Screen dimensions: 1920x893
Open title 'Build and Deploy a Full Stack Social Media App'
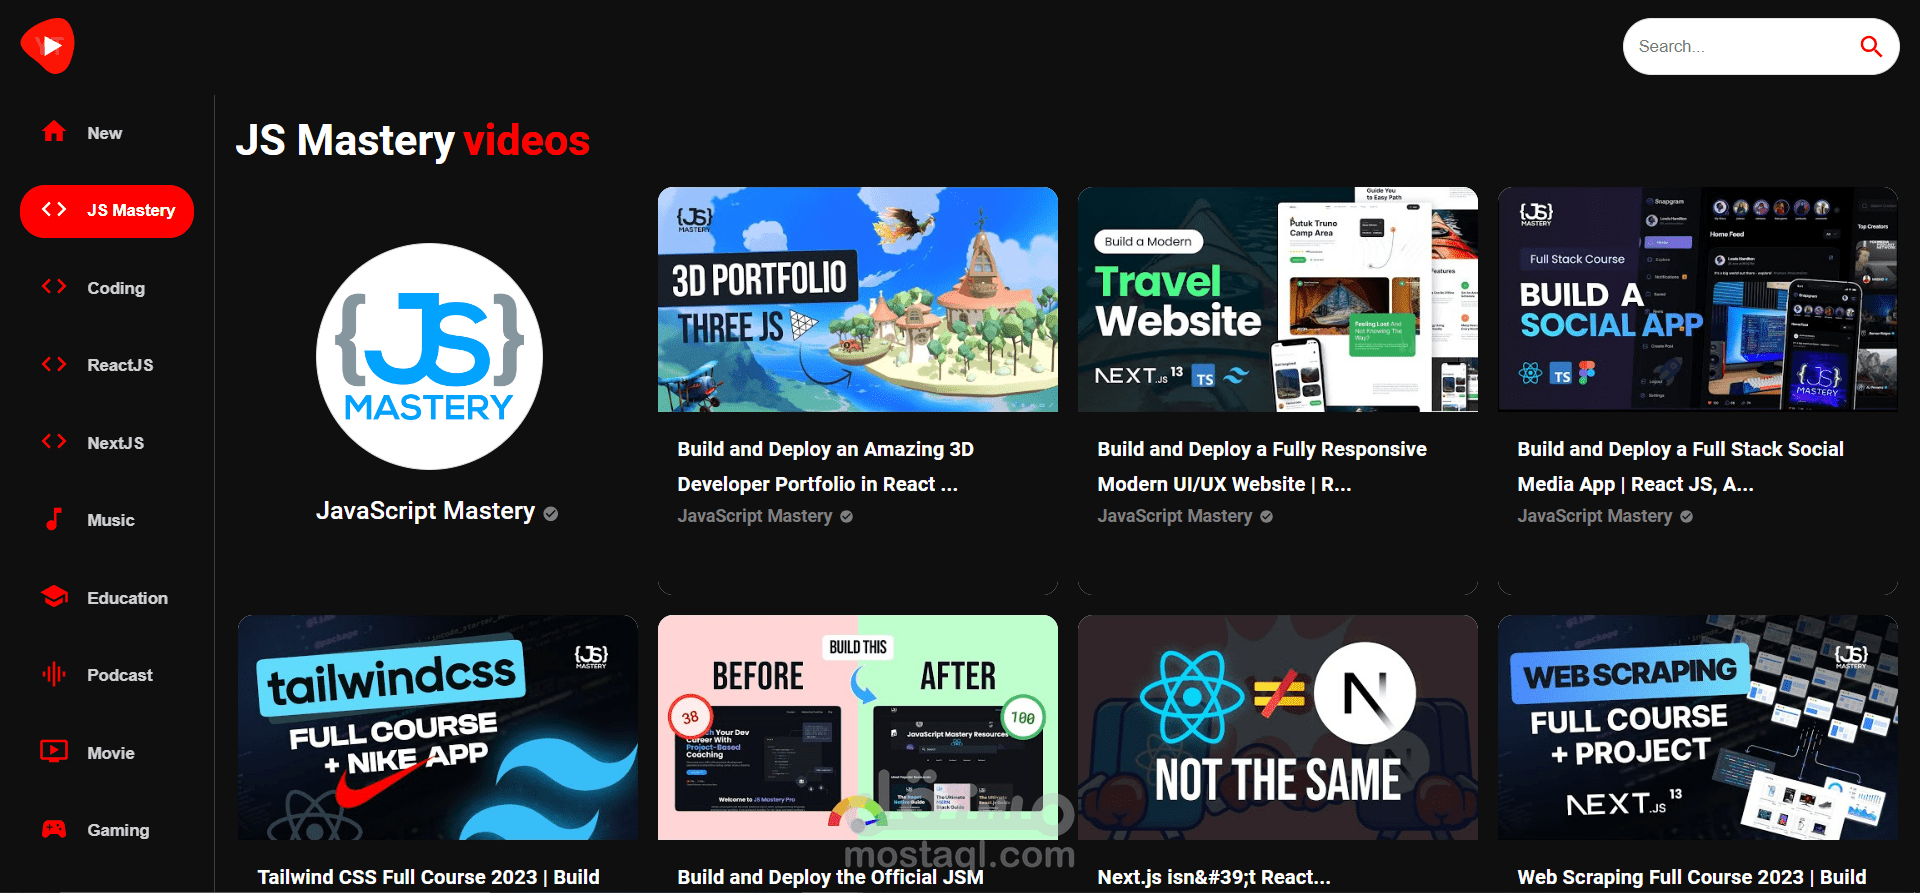[x=1681, y=467]
